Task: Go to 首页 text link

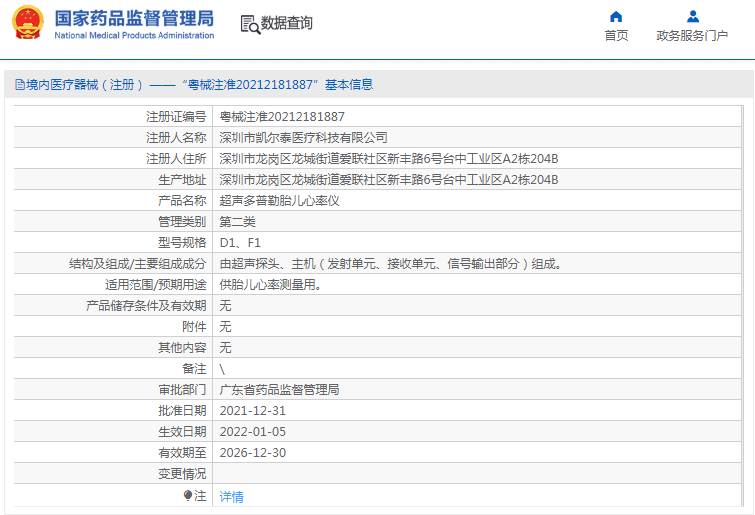Action: click(616, 36)
